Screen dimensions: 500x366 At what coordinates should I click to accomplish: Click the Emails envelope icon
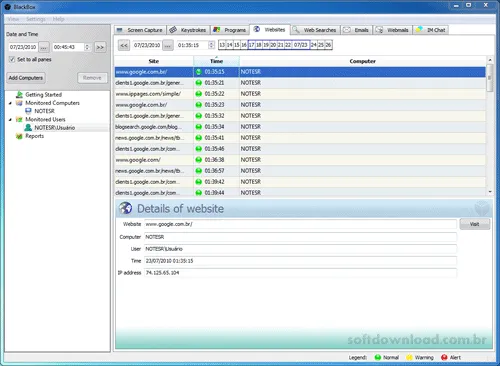coord(347,30)
